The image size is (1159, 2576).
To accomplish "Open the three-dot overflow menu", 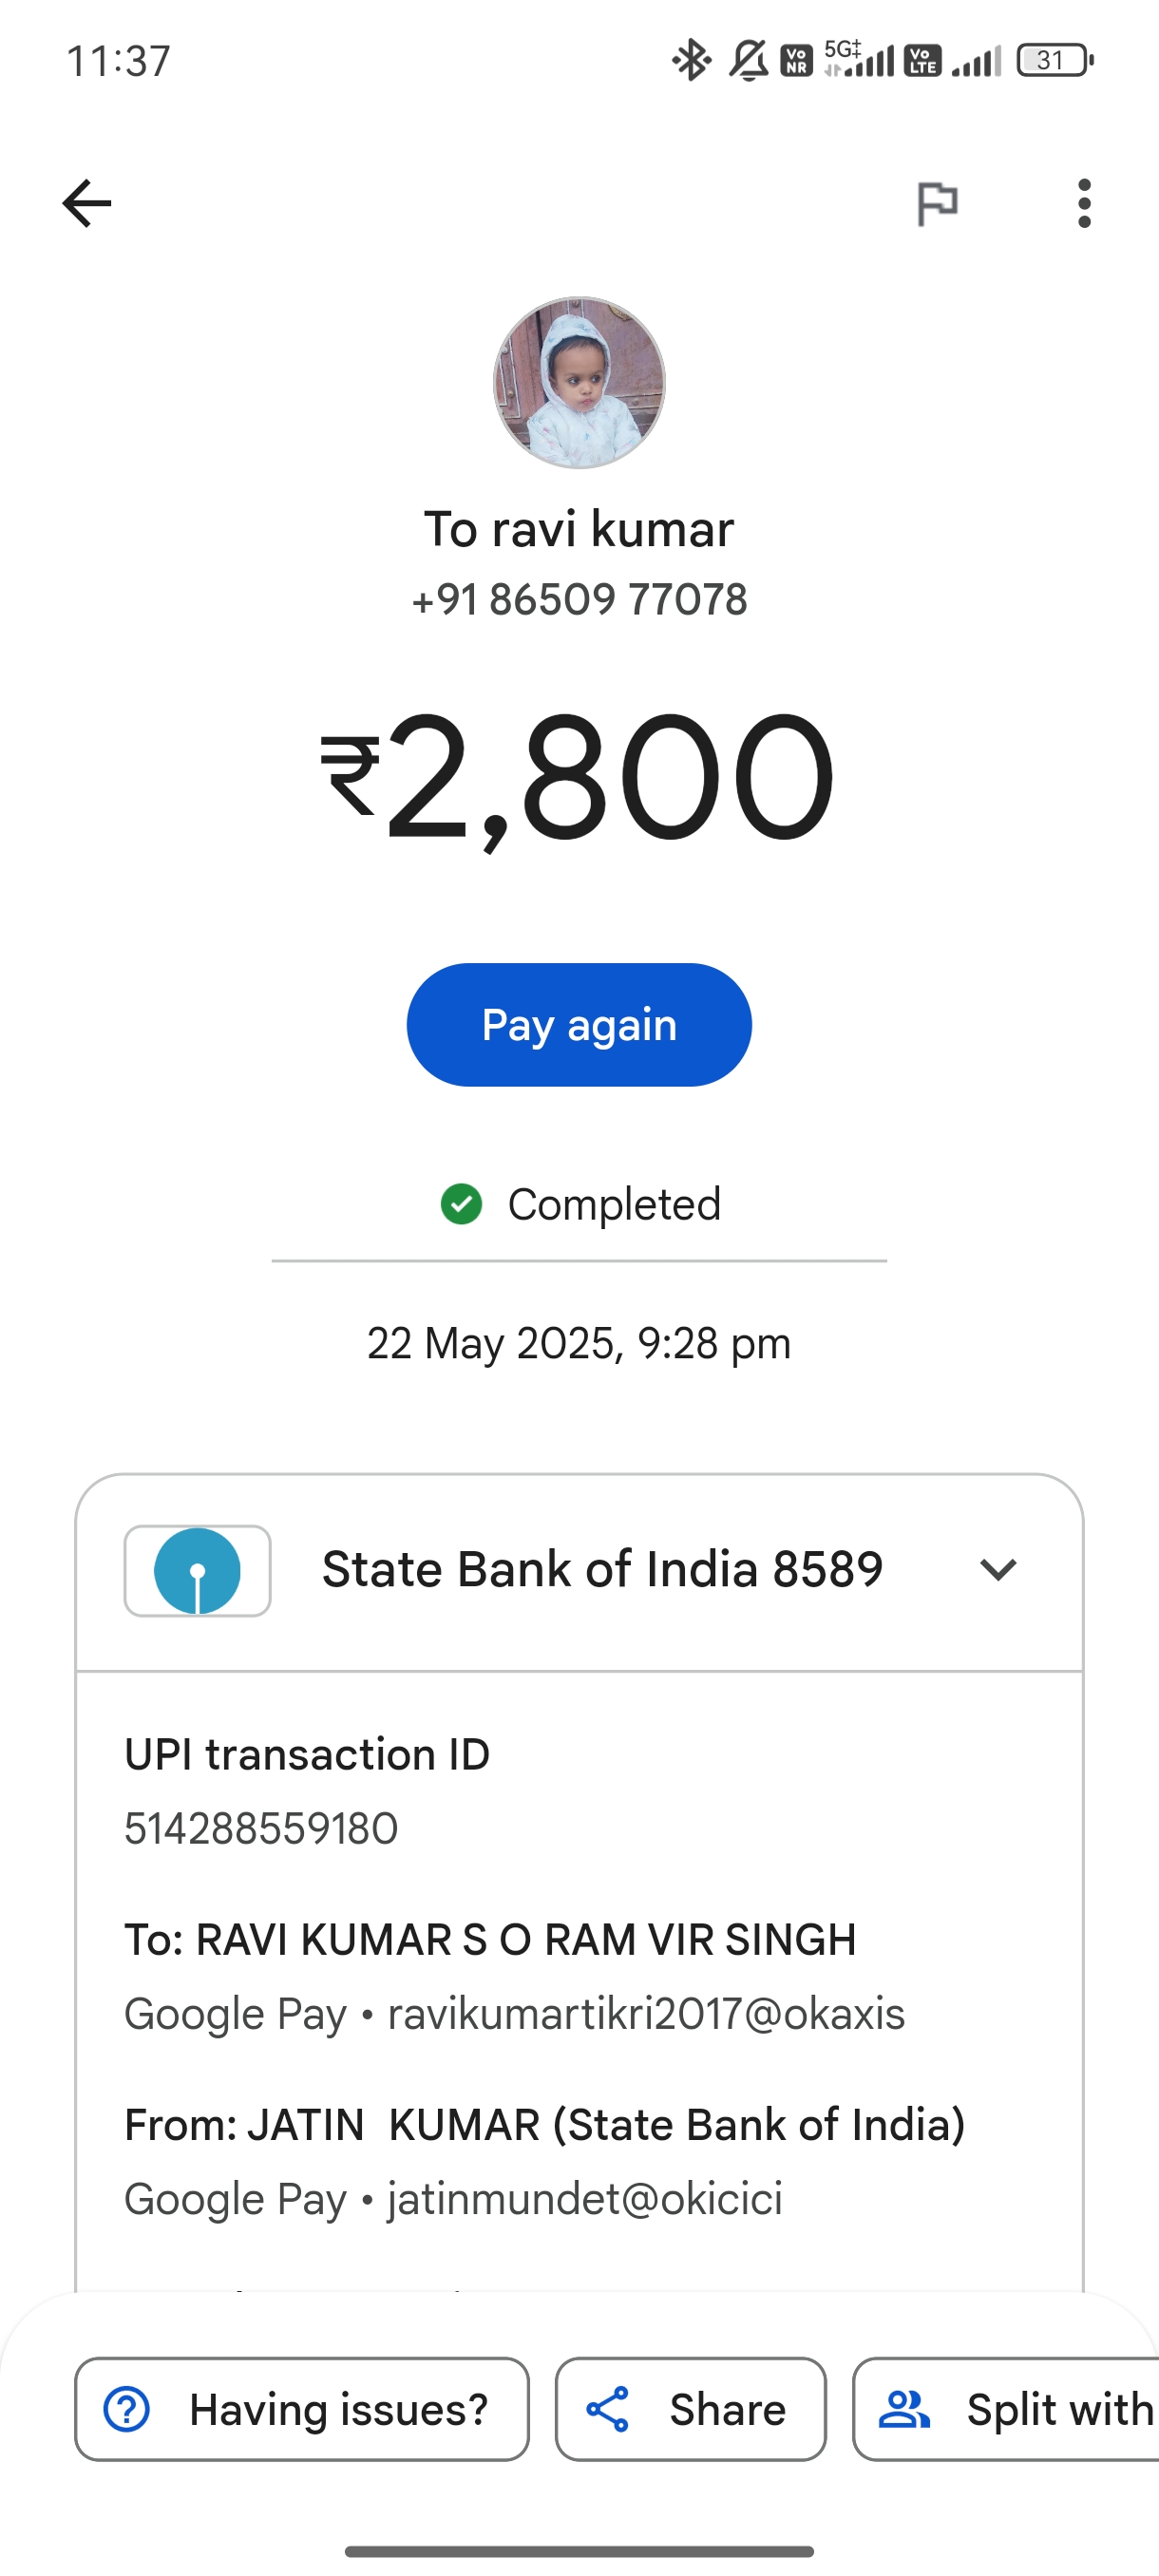I will click(1084, 204).
